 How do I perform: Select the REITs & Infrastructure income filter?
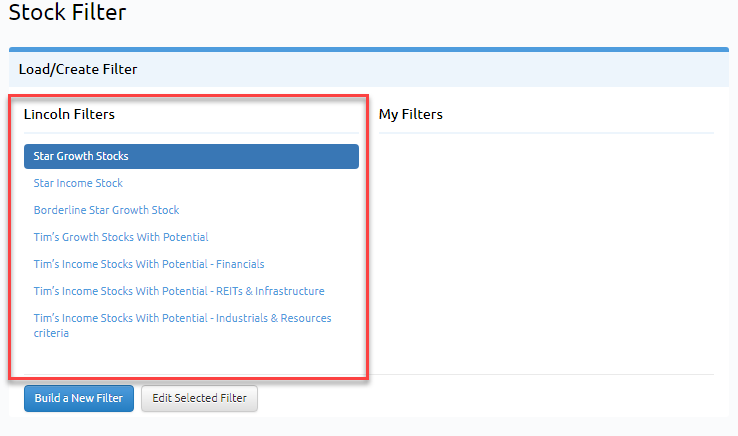tap(179, 291)
